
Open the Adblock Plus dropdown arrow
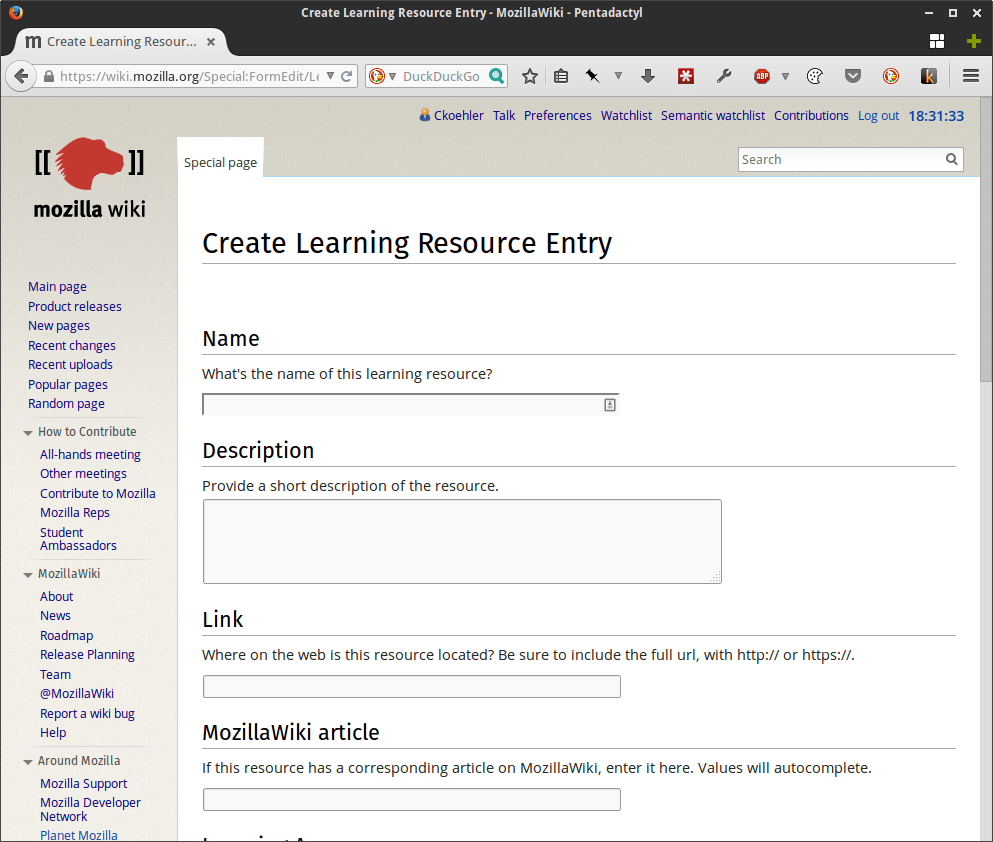click(x=785, y=77)
